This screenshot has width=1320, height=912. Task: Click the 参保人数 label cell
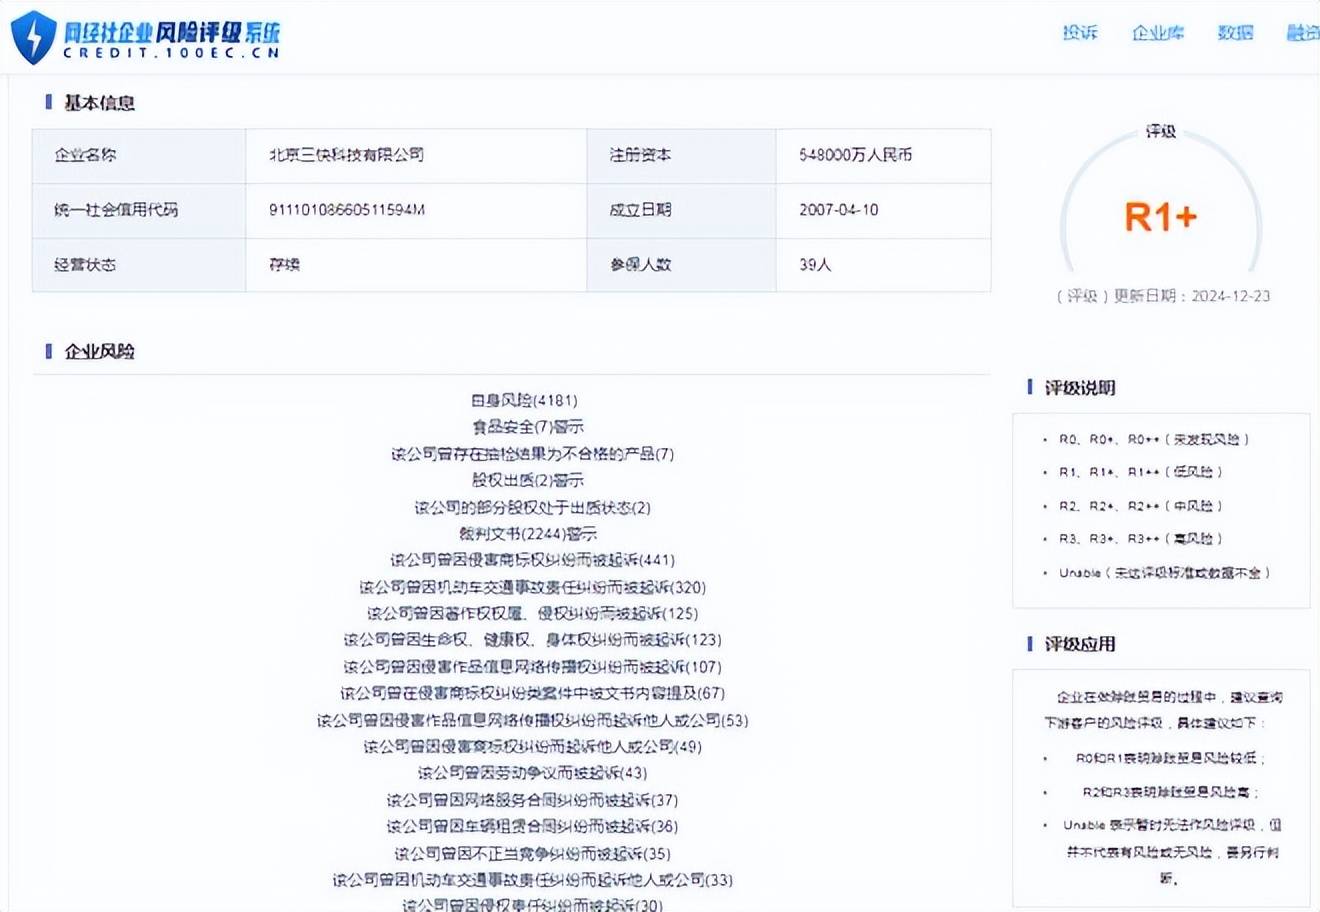tap(681, 265)
